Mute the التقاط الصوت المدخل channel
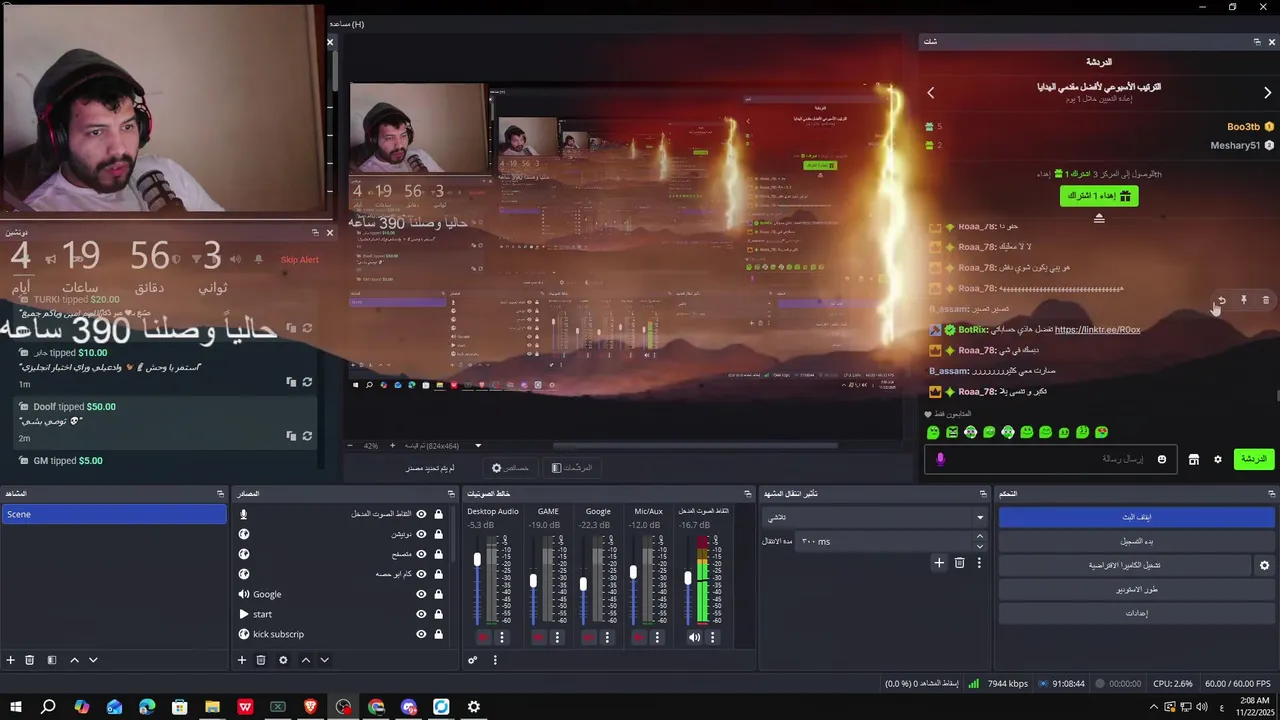The width and height of the screenshot is (1280, 720). point(694,637)
